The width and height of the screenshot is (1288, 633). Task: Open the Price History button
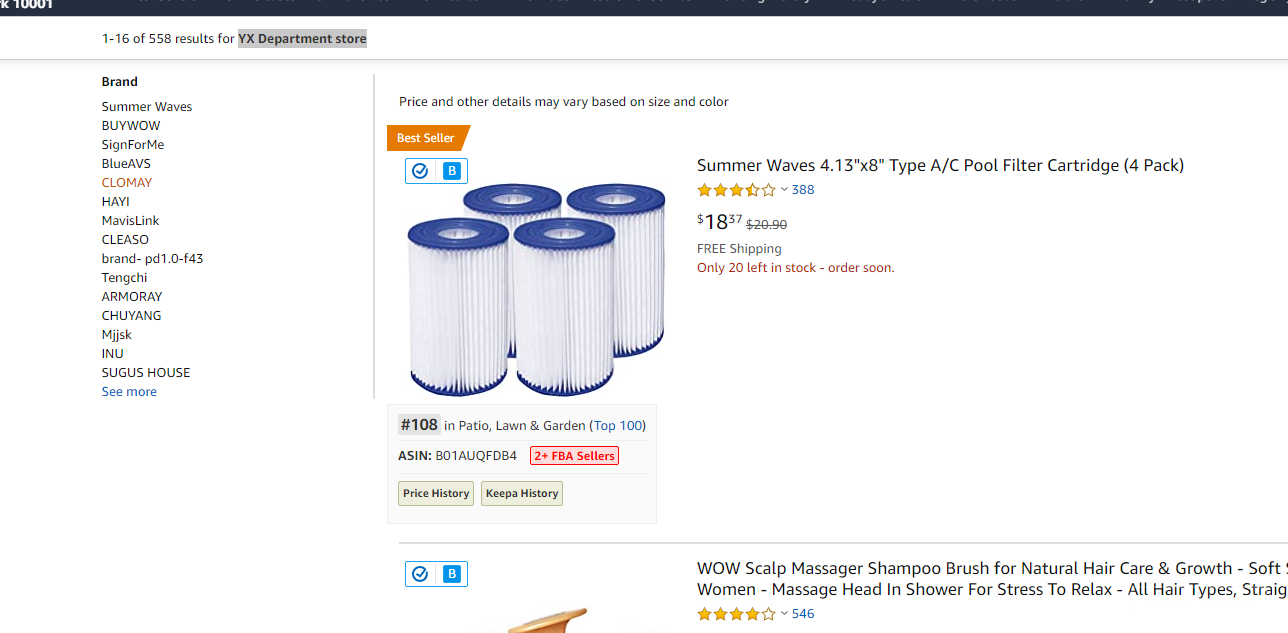click(x=436, y=493)
